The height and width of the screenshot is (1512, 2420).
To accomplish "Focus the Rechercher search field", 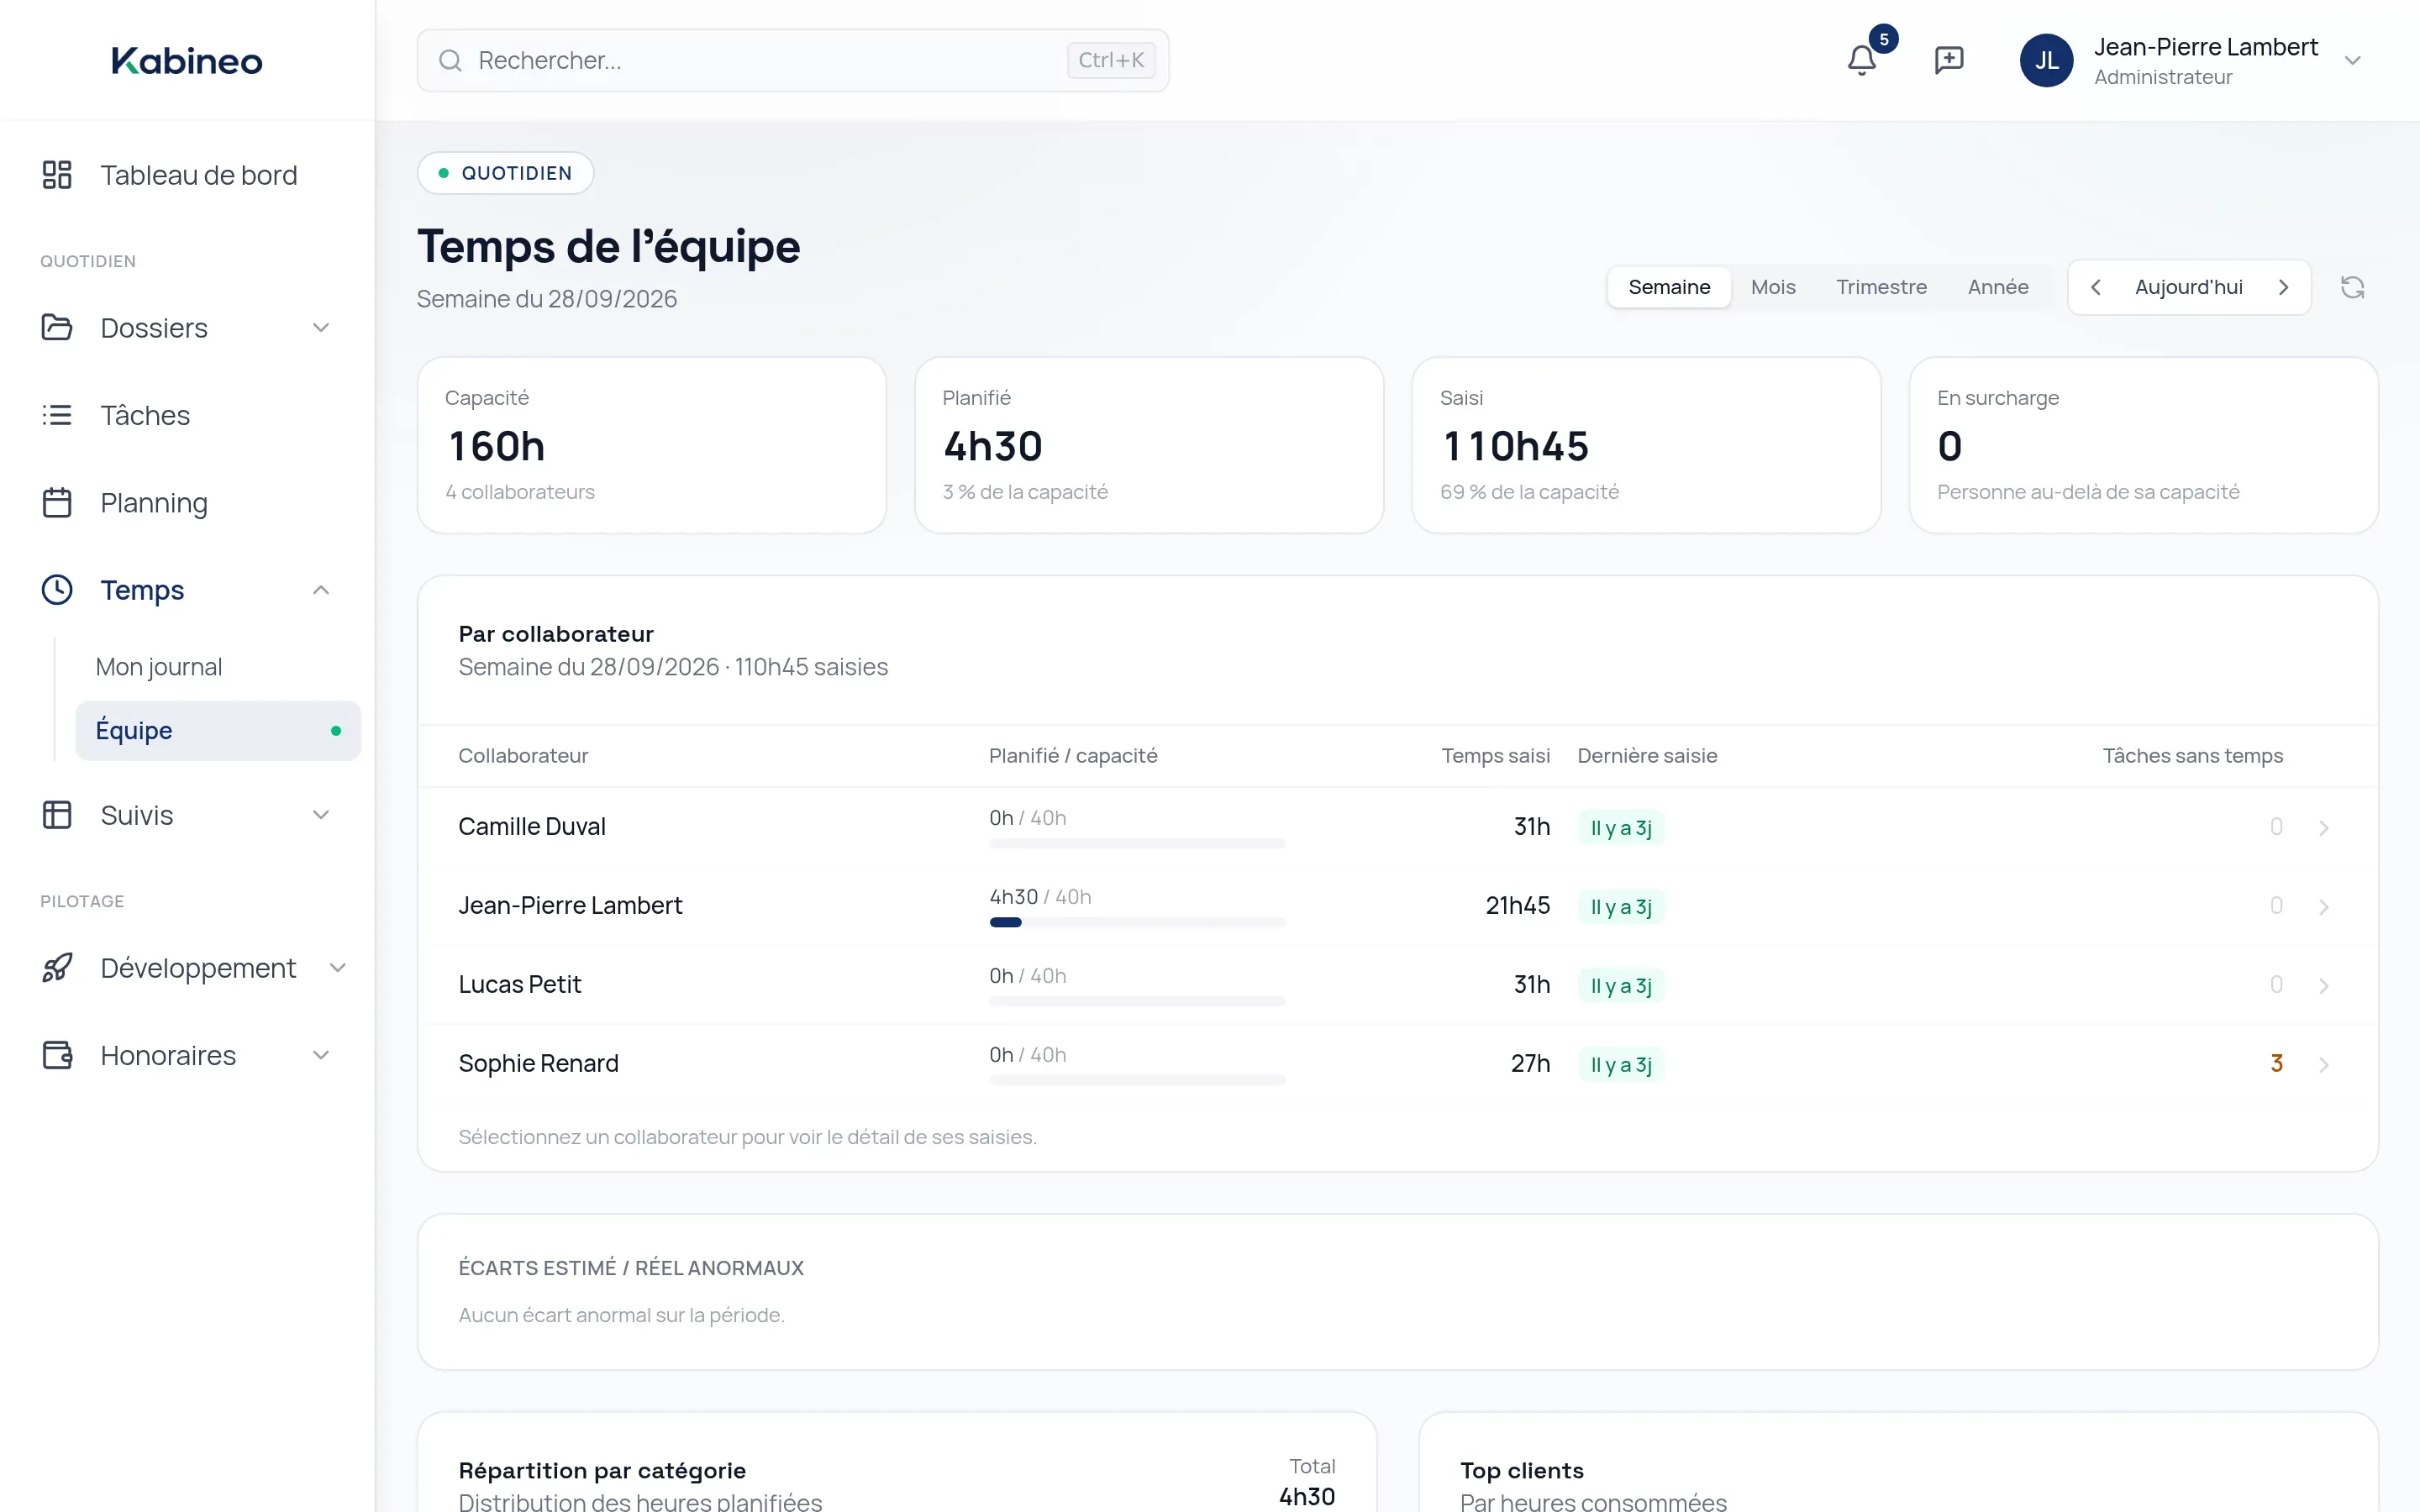I will click(x=792, y=61).
